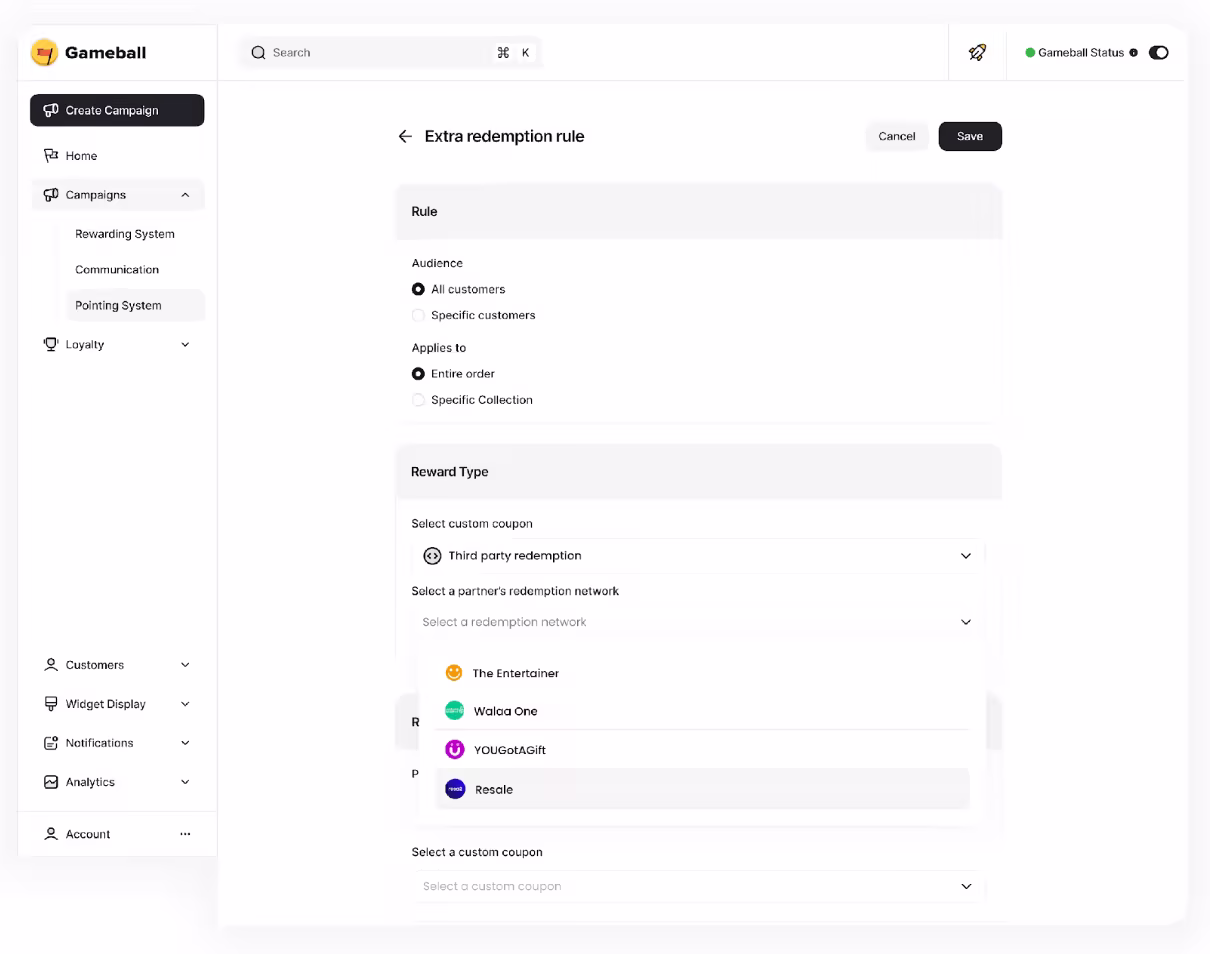The image size is (1210, 954).
Task: Click the Loyalty trophy icon
Action: [51, 344]
